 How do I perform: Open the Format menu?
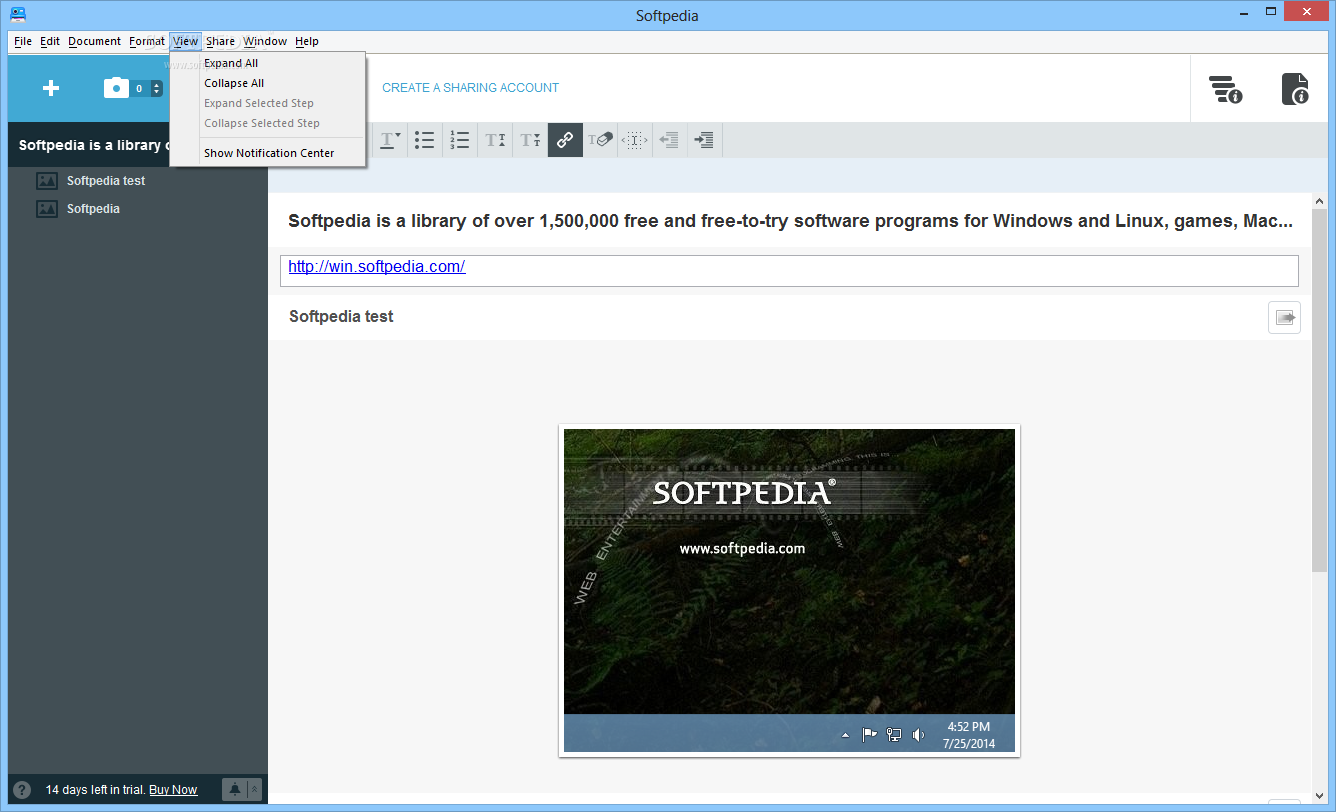(x=147, y=41)
